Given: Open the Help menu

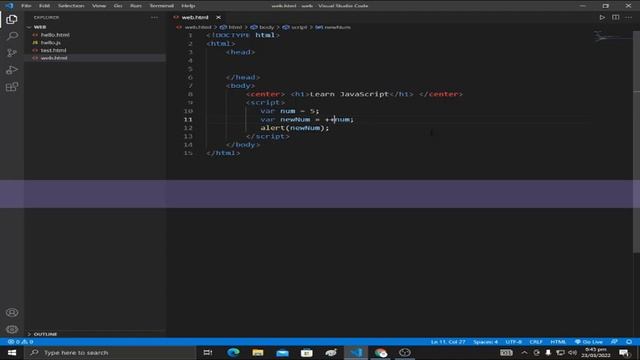Looking at the screenshot, I should pyautogui.click(x=188, y=6).
